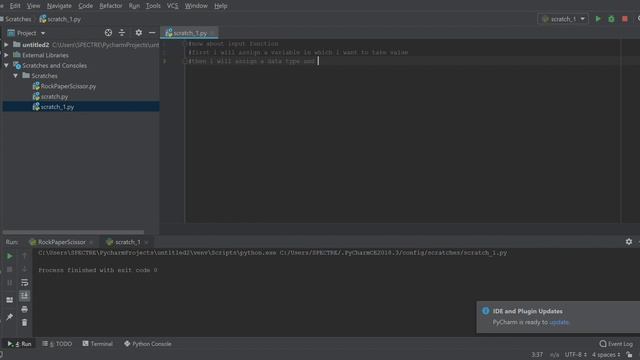Open the Help menu
The height and width of the screenshot is (360, 640).
(x=221, y=6)
